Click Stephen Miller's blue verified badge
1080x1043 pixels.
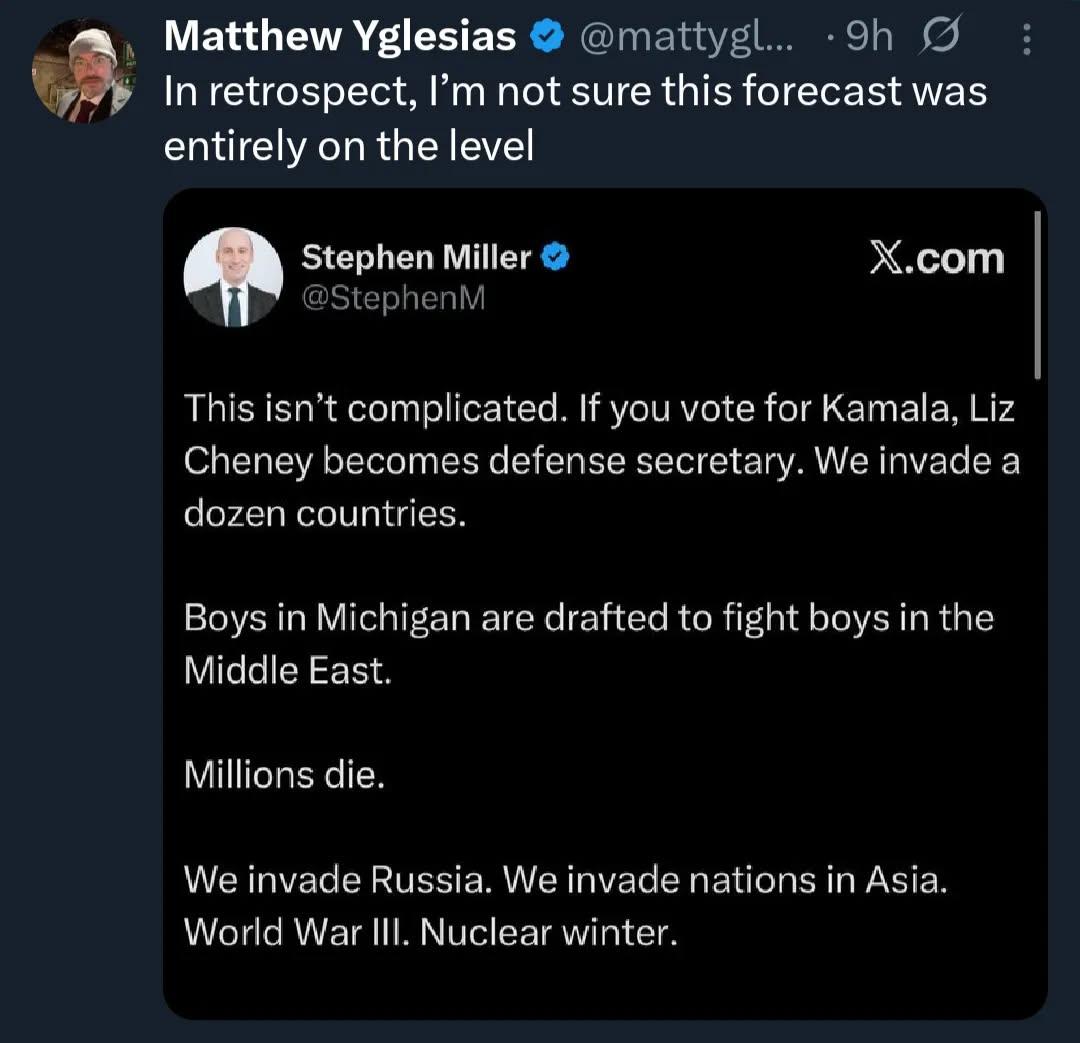pyautogui.click(x=556, y=258)
